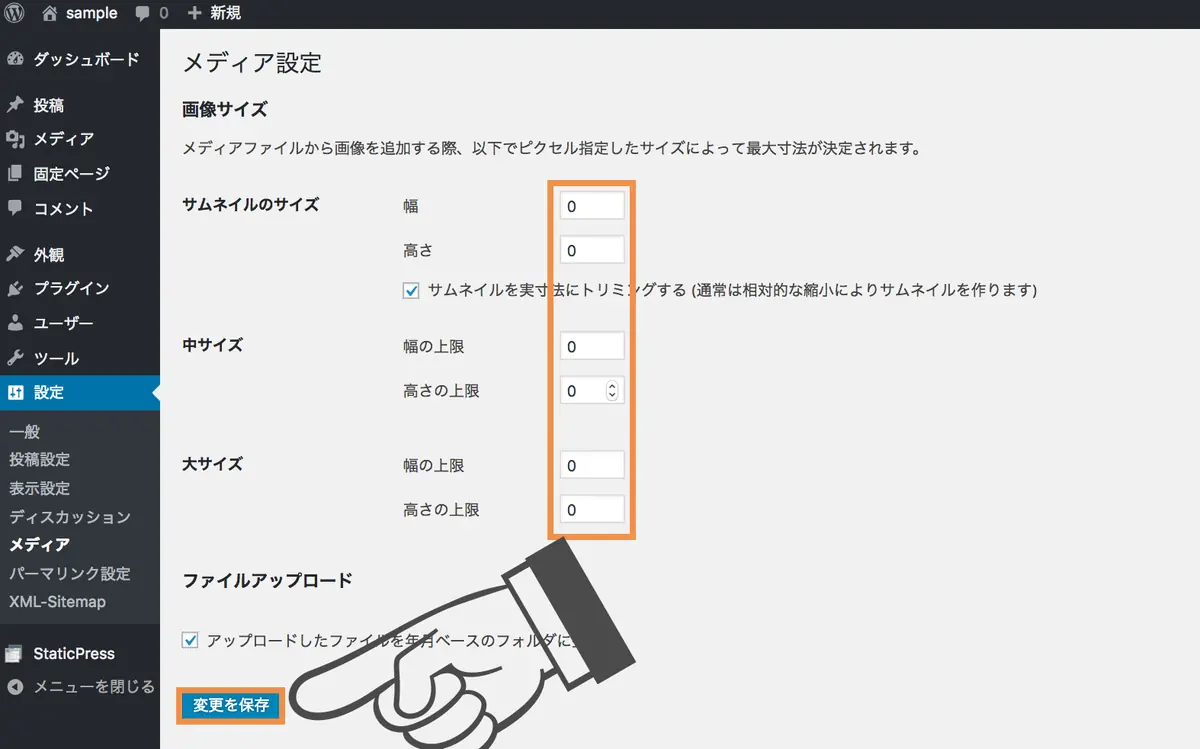
Task: Open the ダッシュボード dashboard icon
Action: pos(14,59)
